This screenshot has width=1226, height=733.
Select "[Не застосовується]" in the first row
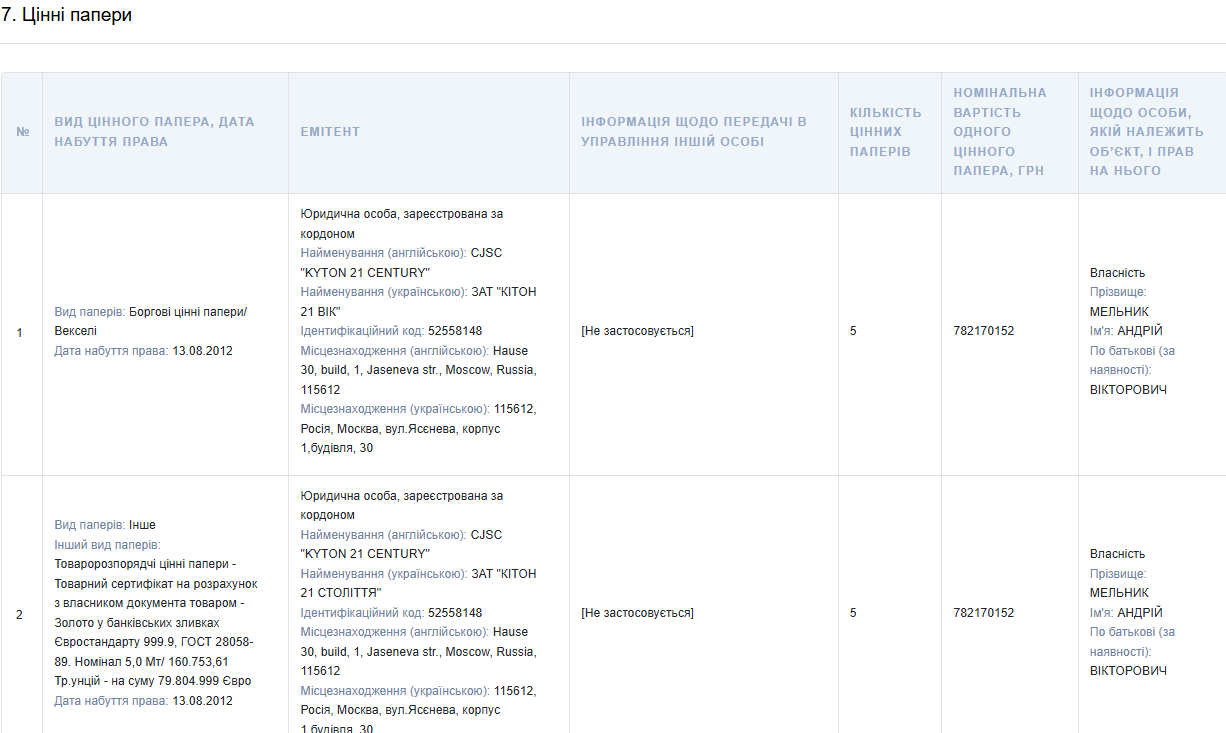637,331
